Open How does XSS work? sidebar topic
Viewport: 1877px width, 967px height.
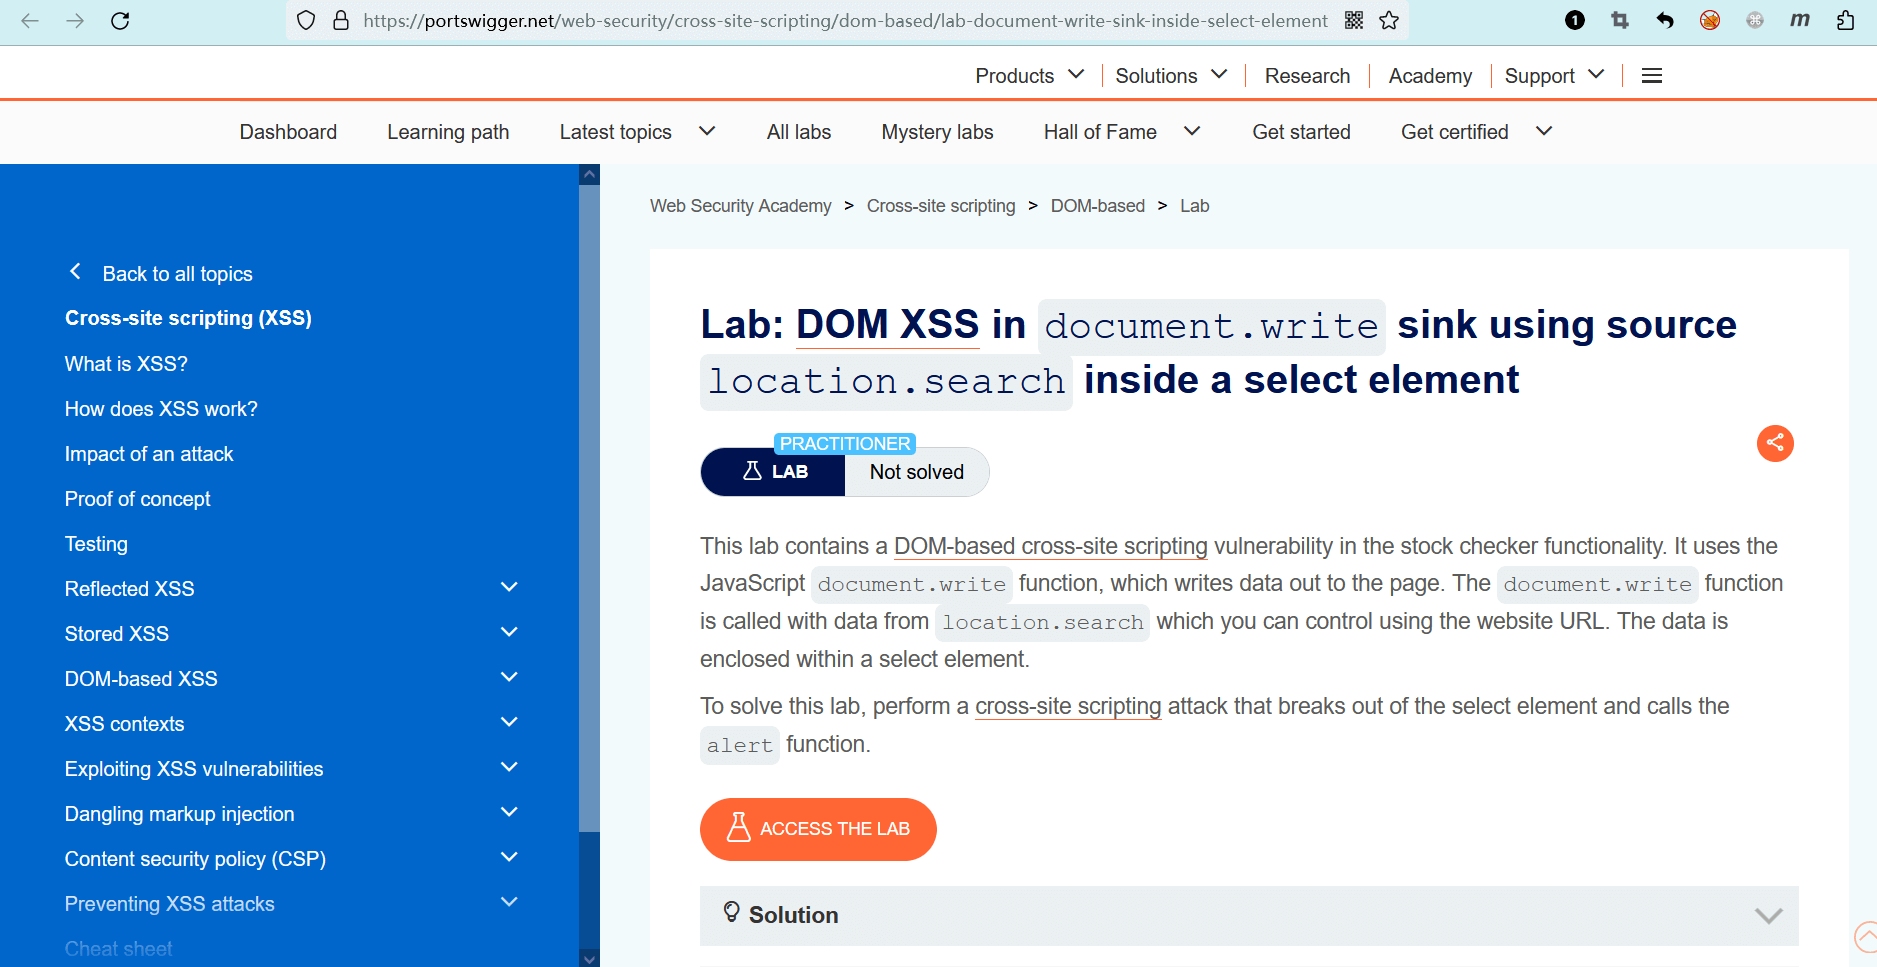click(161, 409)
